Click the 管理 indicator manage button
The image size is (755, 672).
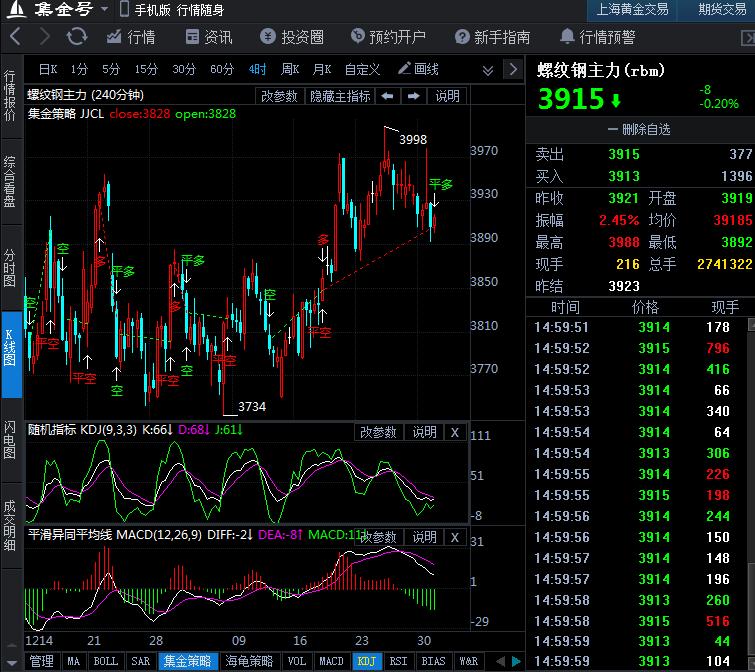[x=42, y=661]
